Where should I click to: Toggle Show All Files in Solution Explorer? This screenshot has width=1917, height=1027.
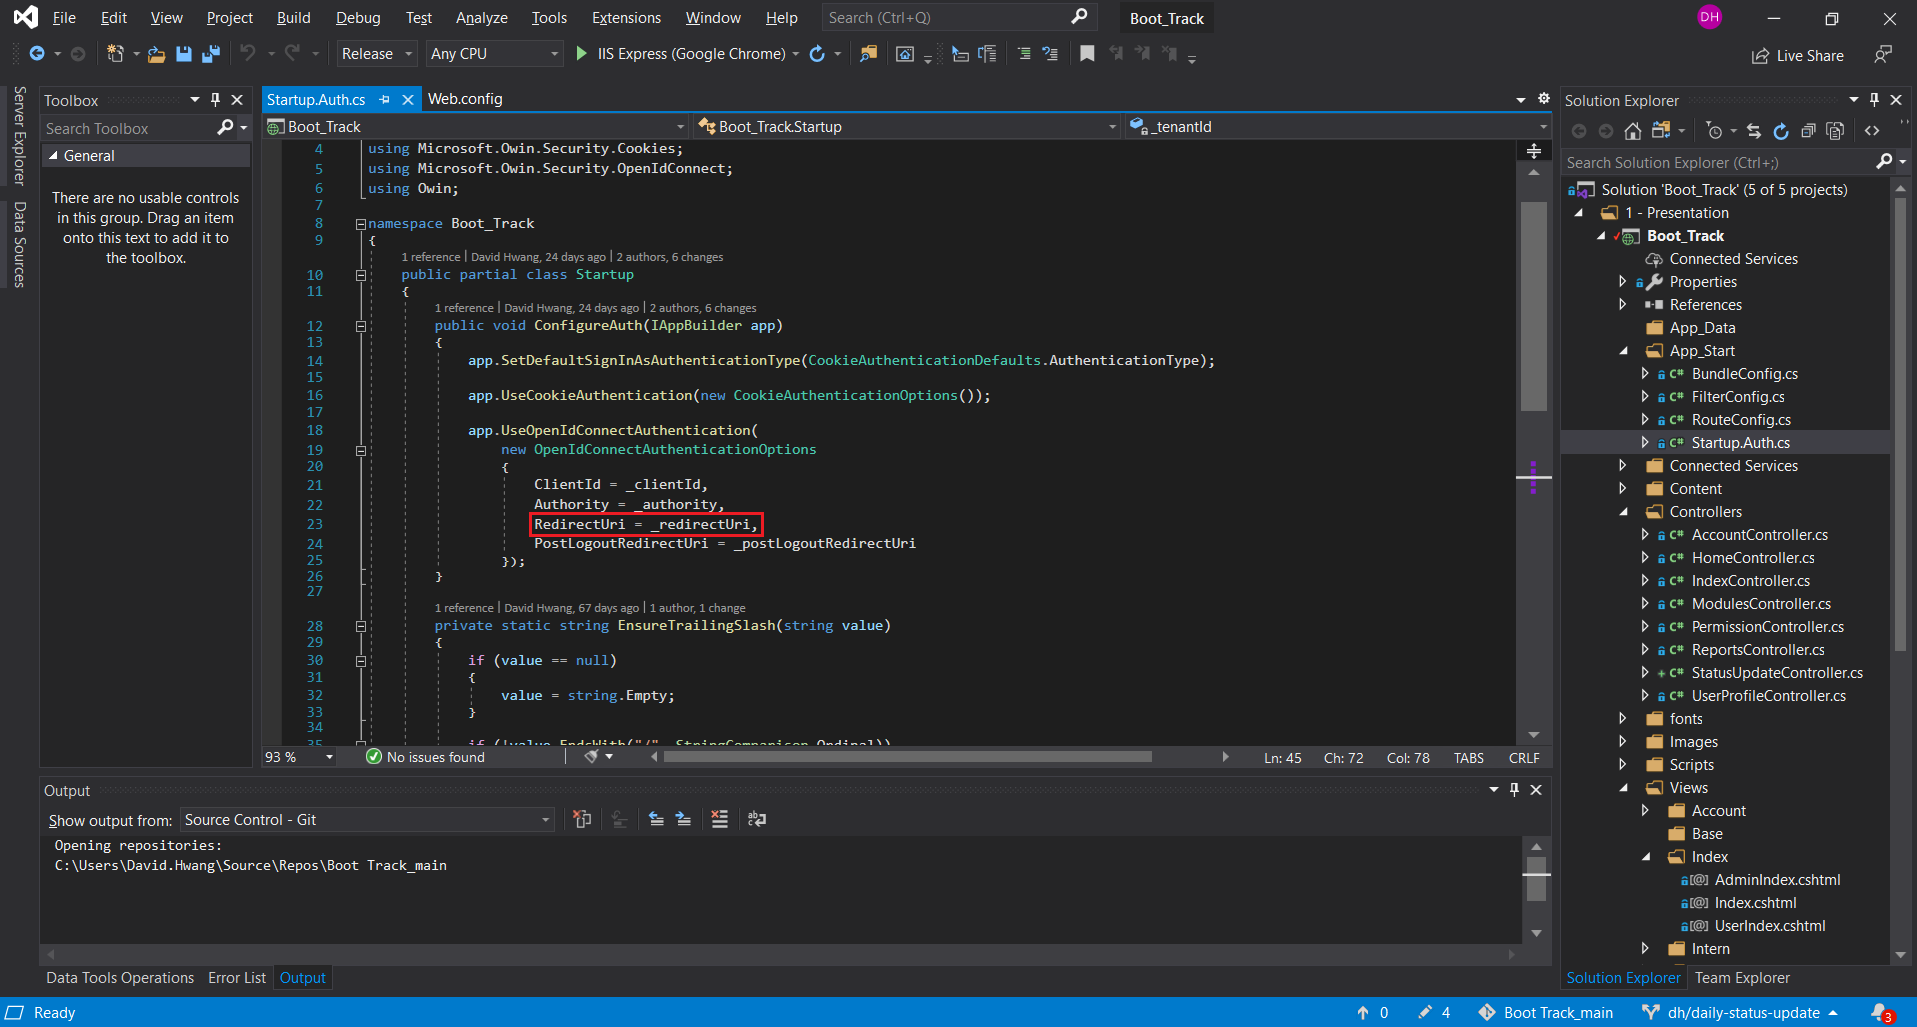(1835, 131)
